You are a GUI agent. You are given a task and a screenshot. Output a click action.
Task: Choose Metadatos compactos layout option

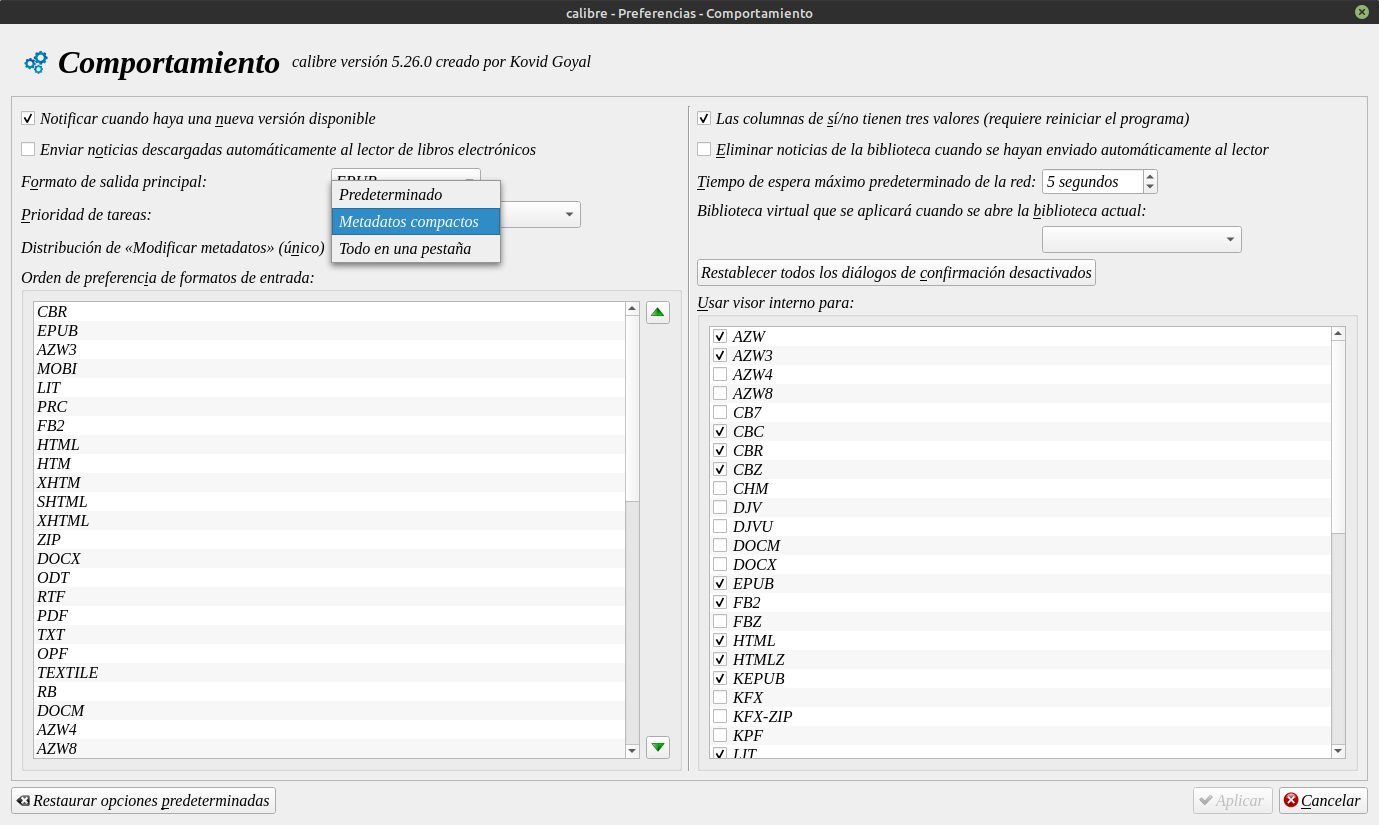(x=415, y=222)
